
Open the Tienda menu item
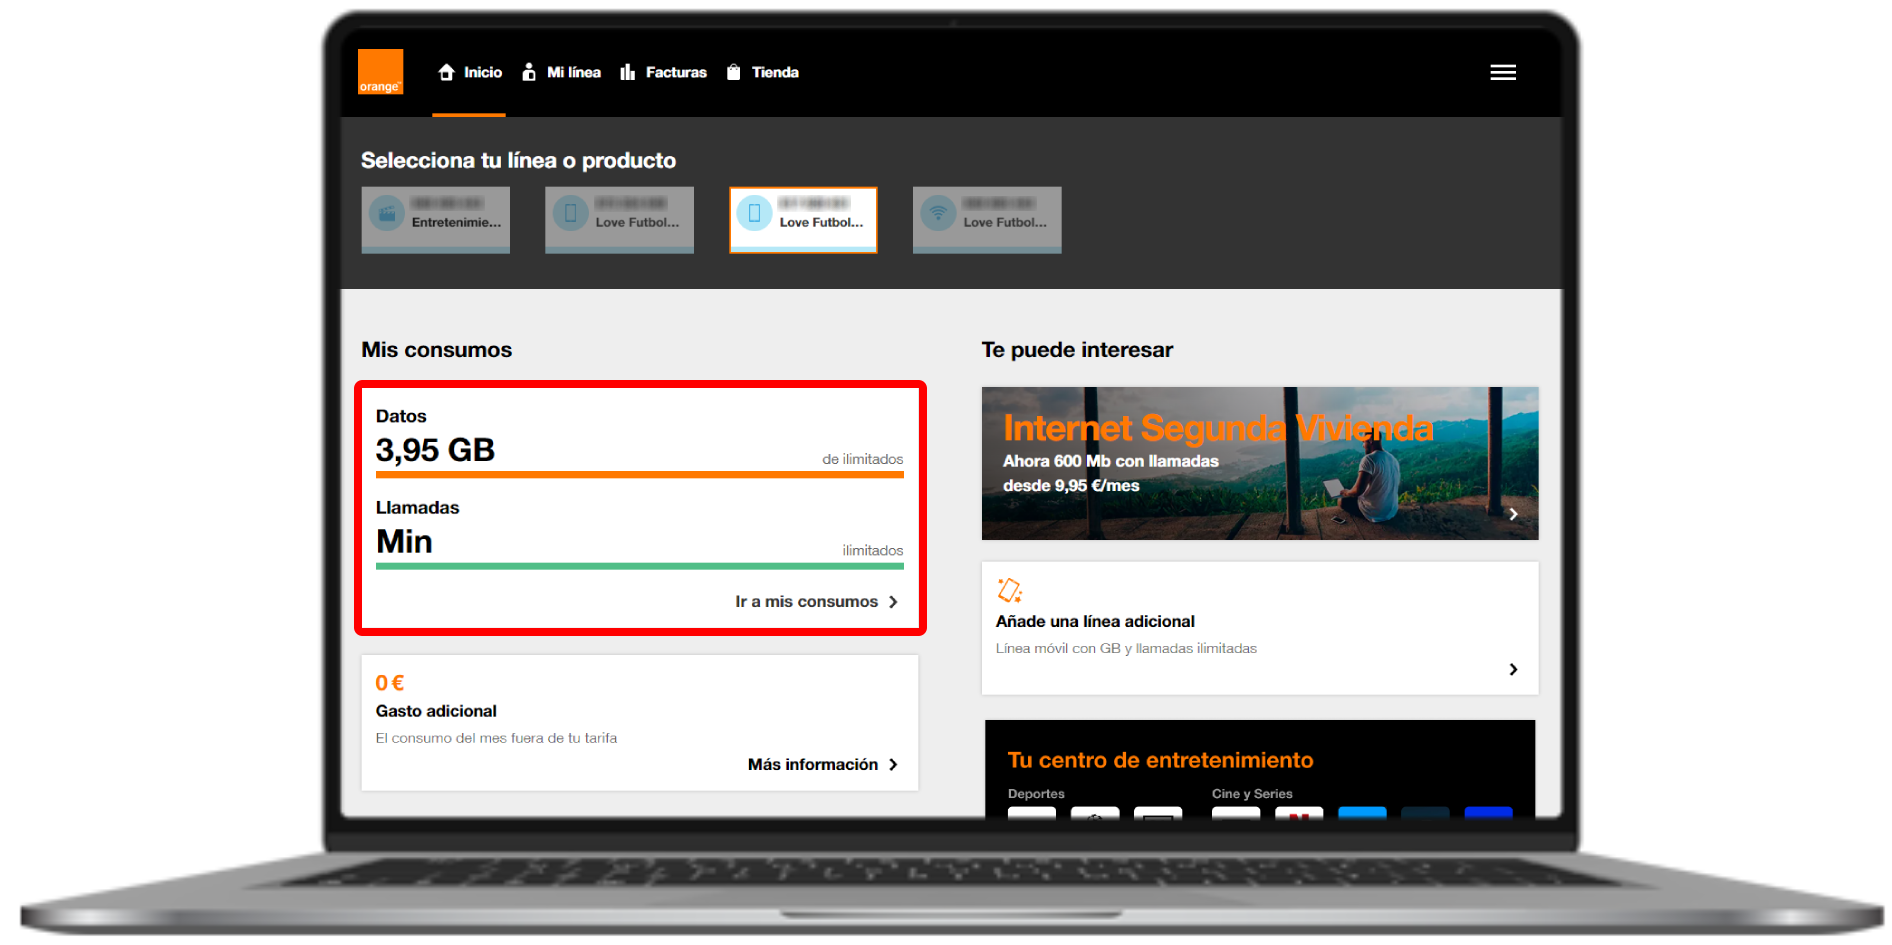coord(762,72)
